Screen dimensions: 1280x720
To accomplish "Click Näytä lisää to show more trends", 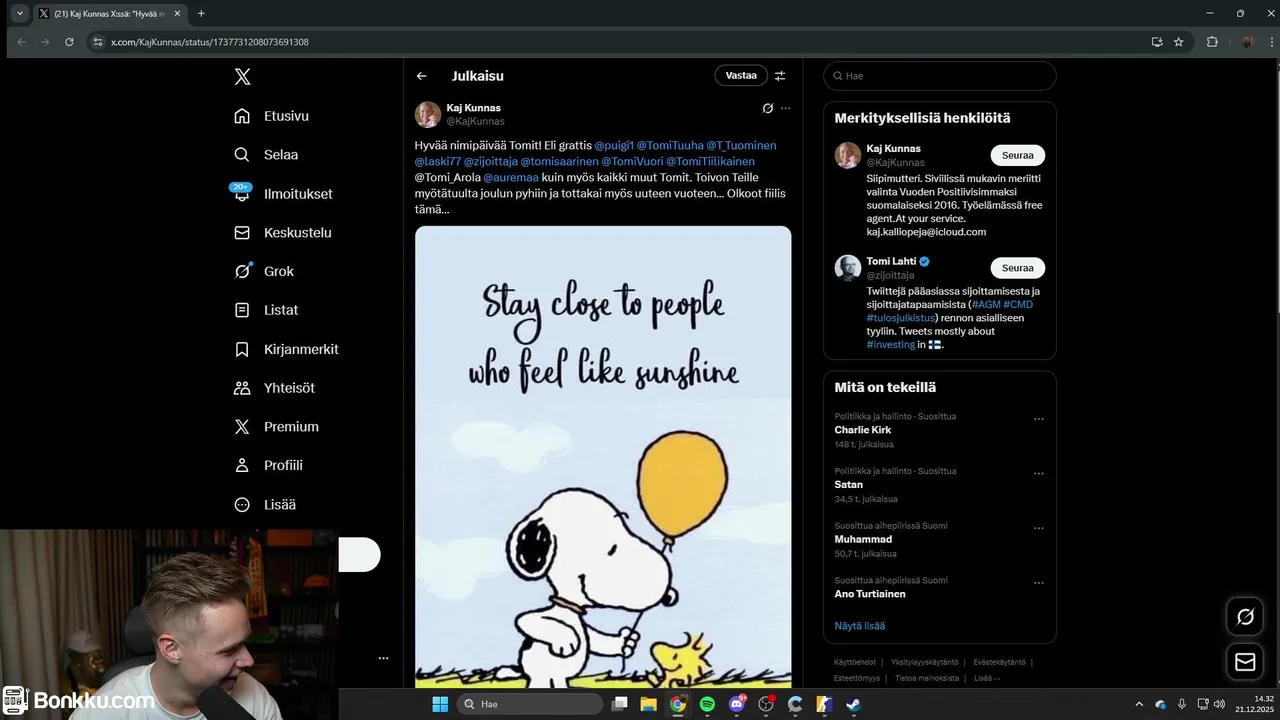I will tap(860, 626).
